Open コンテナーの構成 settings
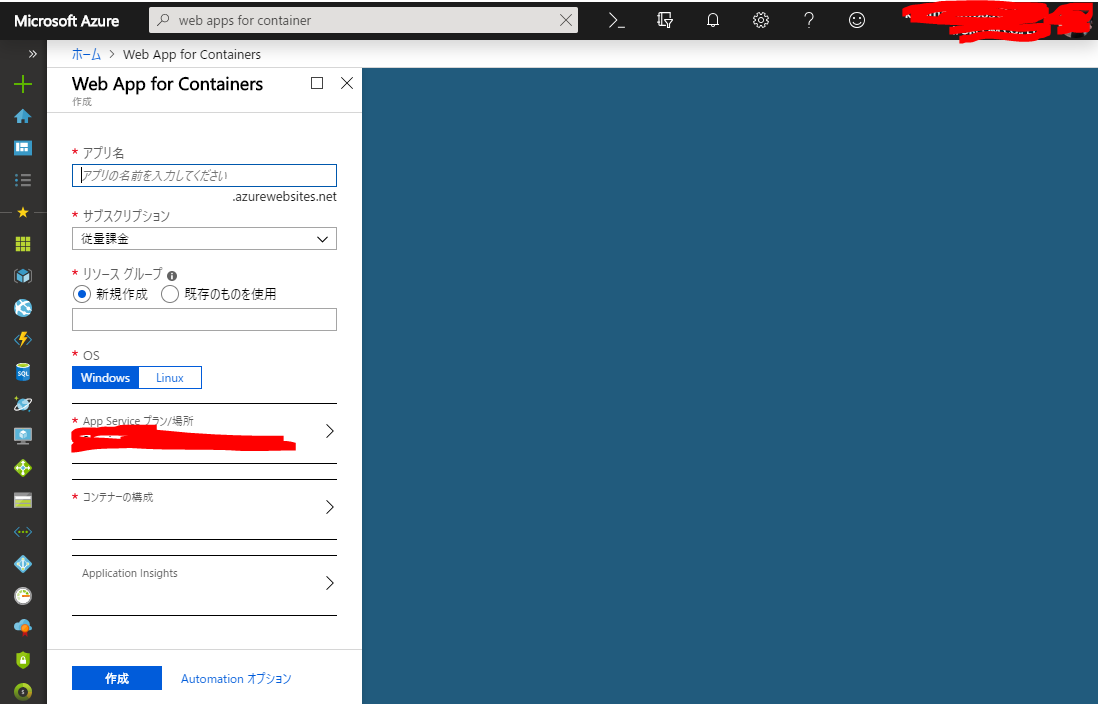This screenshot has height=704, width=1098. coord(204,509)
